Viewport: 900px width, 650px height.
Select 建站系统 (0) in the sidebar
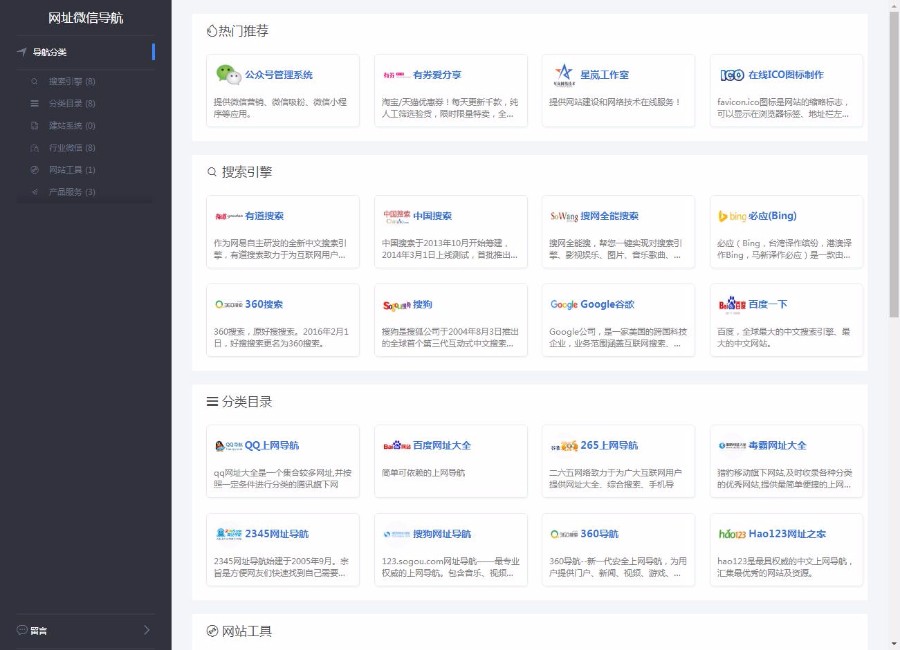pos(72,125)
